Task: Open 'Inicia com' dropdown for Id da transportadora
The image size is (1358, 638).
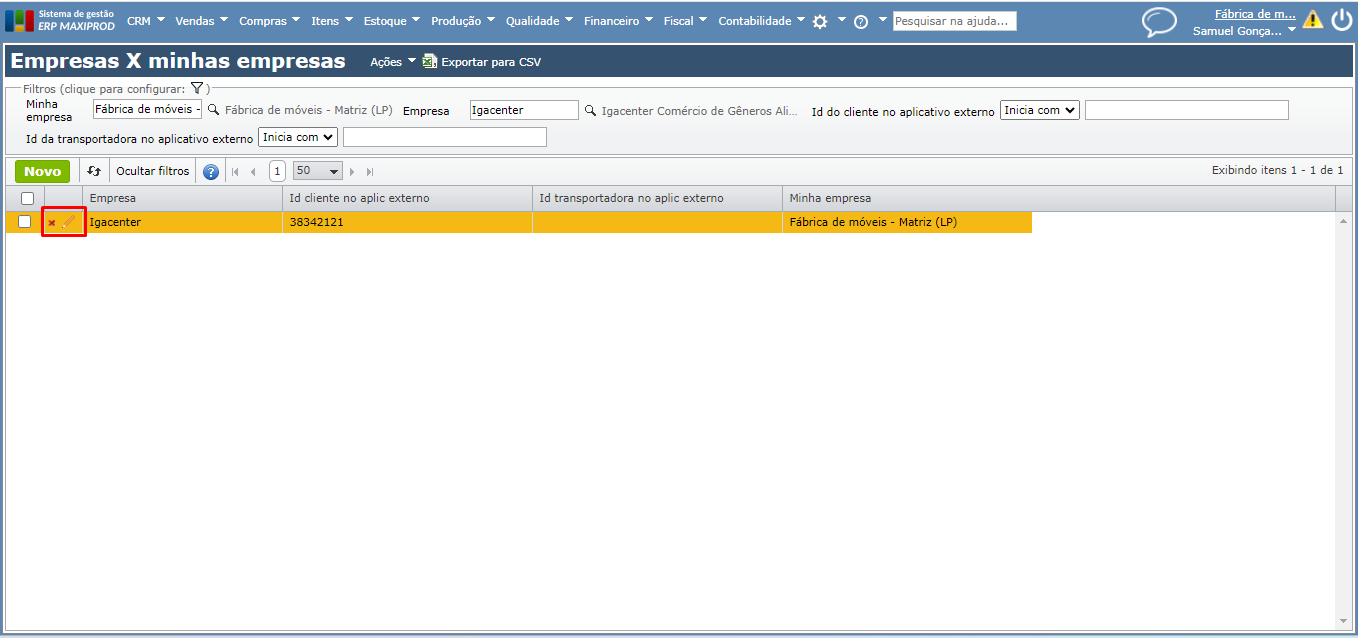Action: tap(298, 136)
